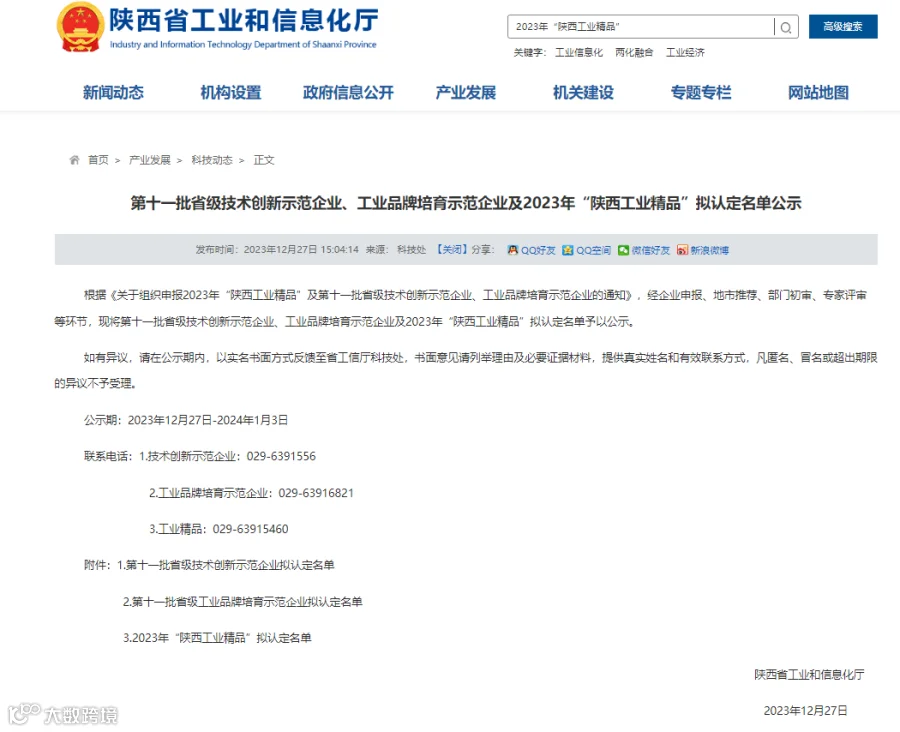Select keyword 工业信息化
The height and width of the screenshot is (732, 900).
pos(579,53)
